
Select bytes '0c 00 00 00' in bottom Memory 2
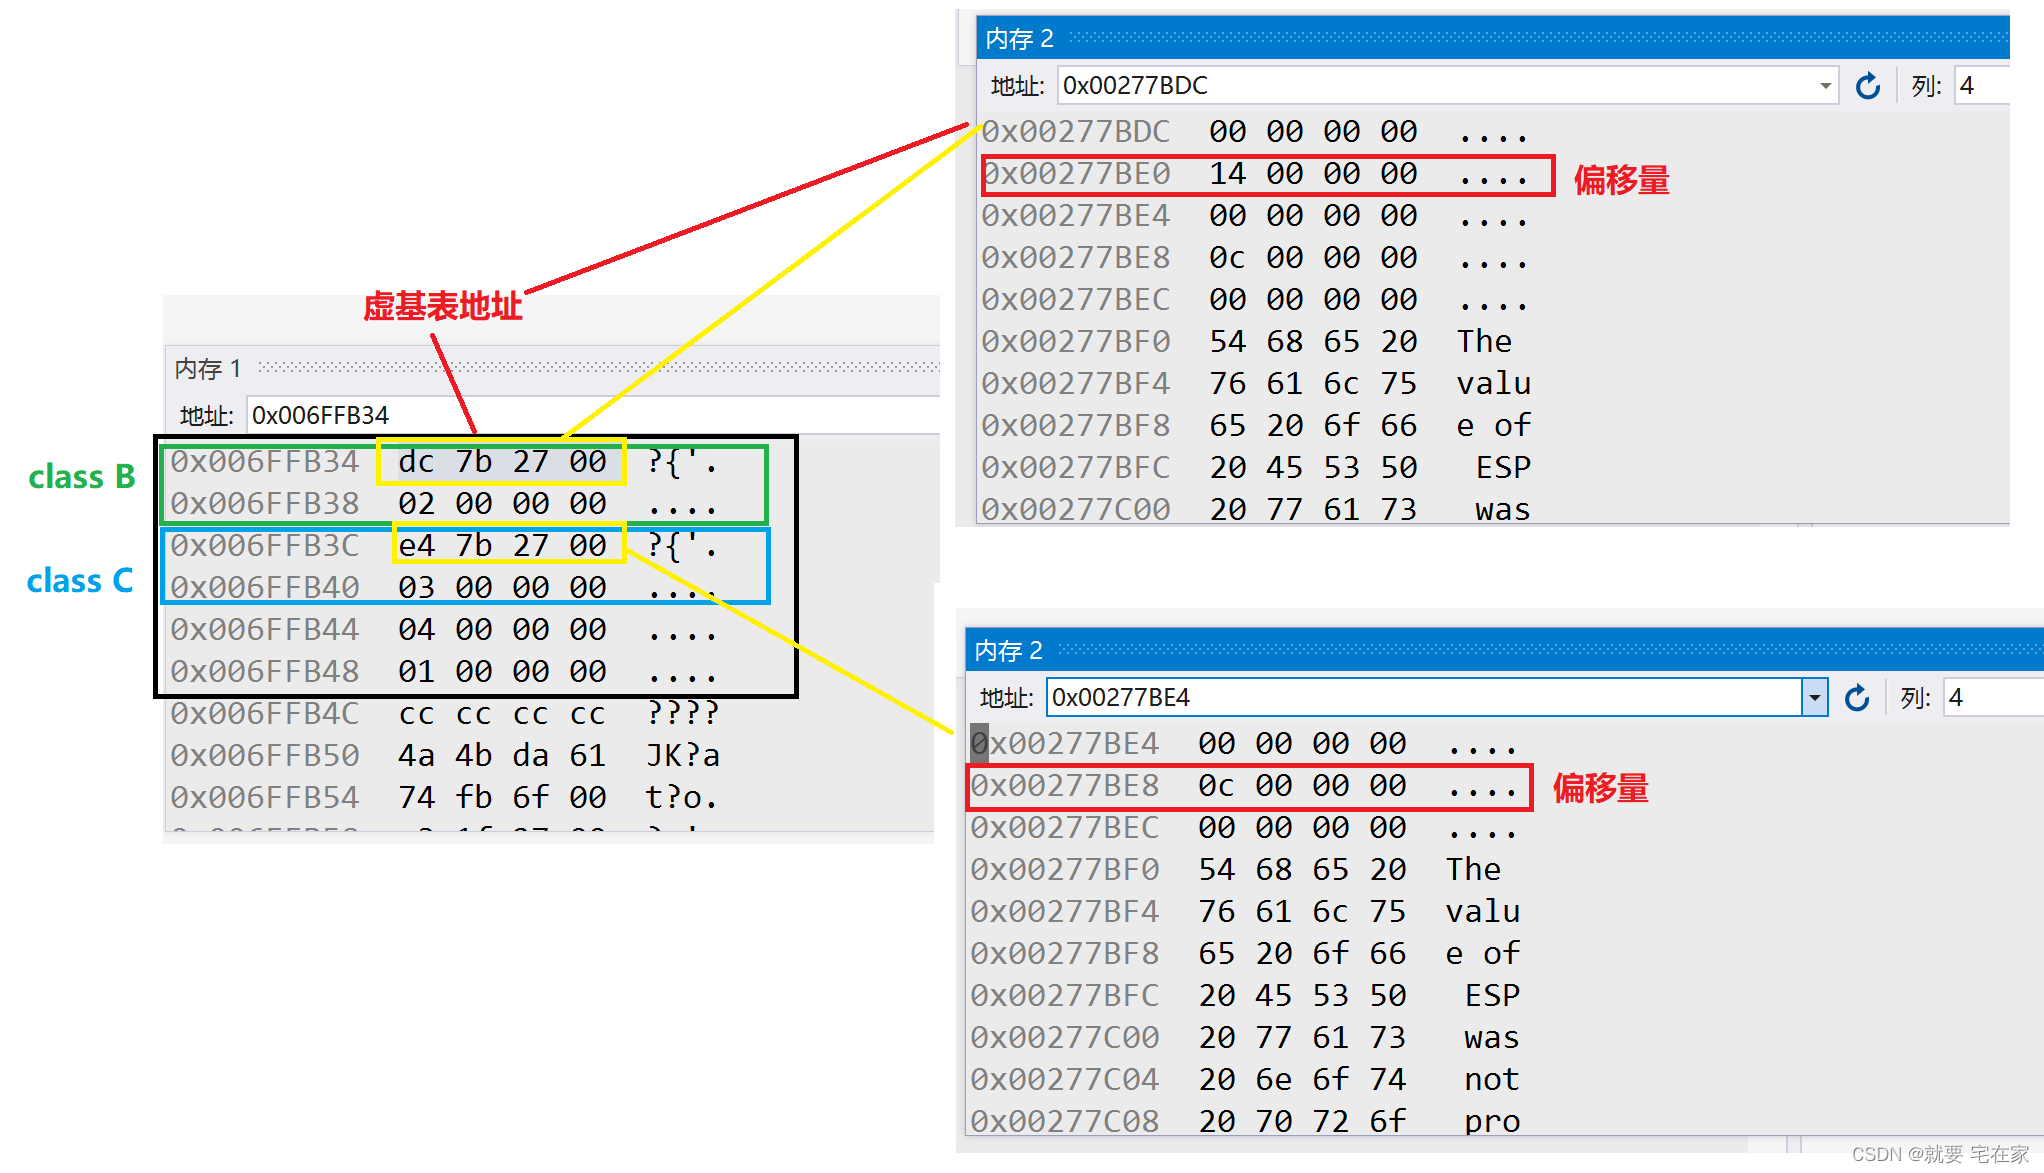[1302, 786]
